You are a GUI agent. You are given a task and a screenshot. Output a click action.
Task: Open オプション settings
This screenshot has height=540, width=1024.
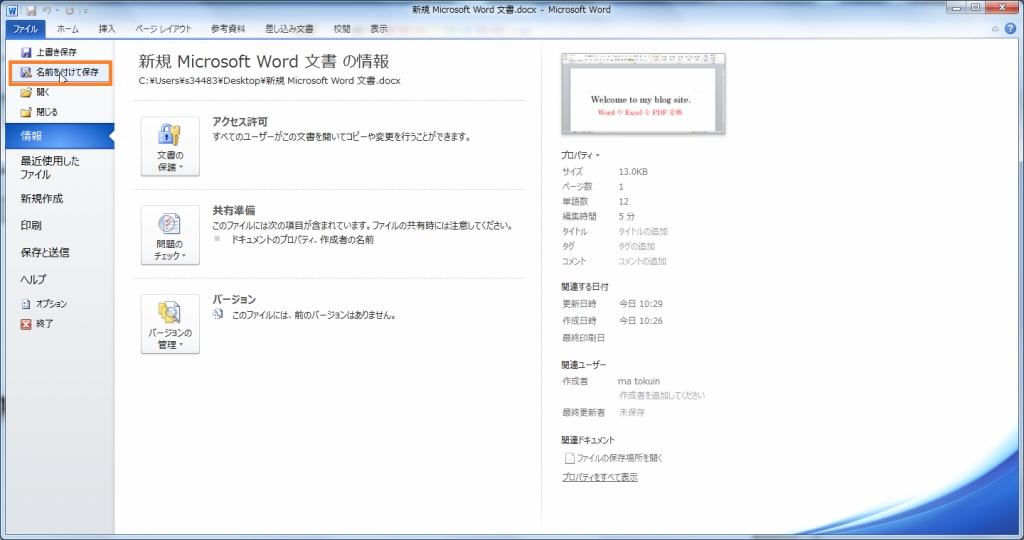pyautogui.click(x=44, y=304)
